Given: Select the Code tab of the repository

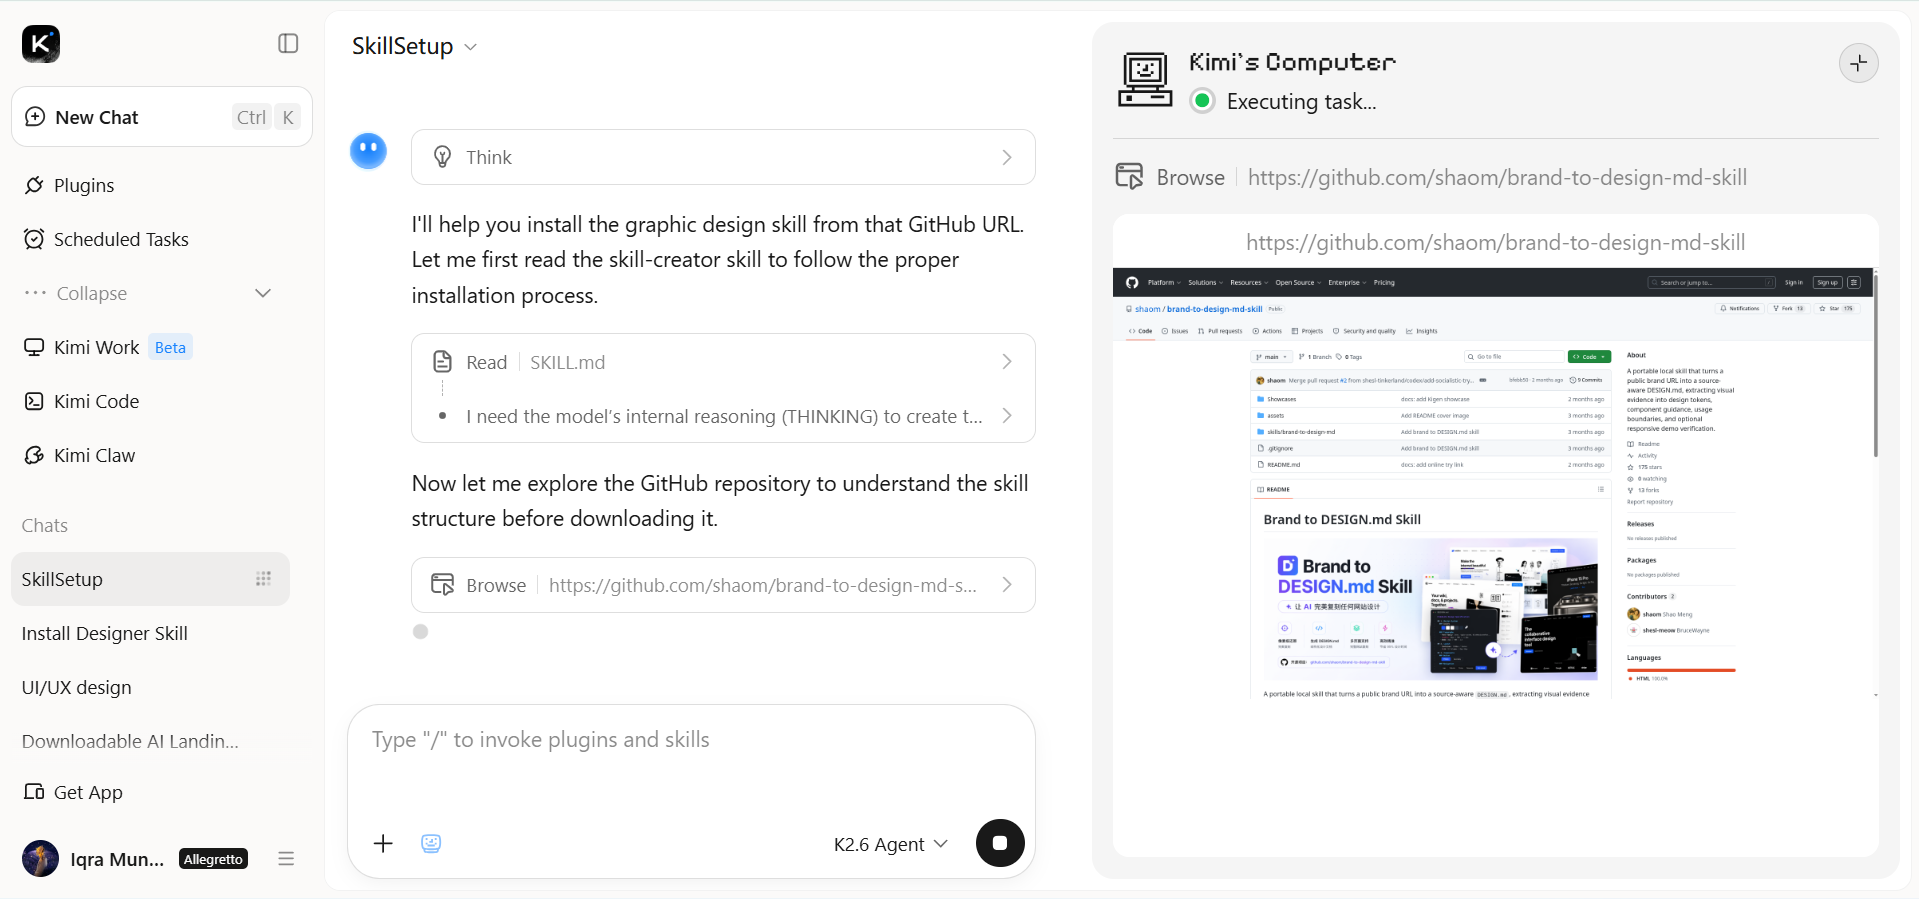Looking at the screenshot, I should 1141,331.
